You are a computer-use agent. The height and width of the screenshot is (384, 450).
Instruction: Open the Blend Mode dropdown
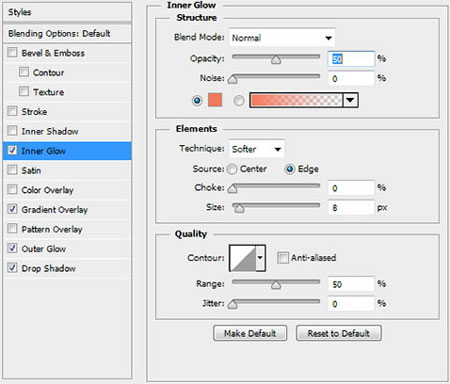pos(282,38)
